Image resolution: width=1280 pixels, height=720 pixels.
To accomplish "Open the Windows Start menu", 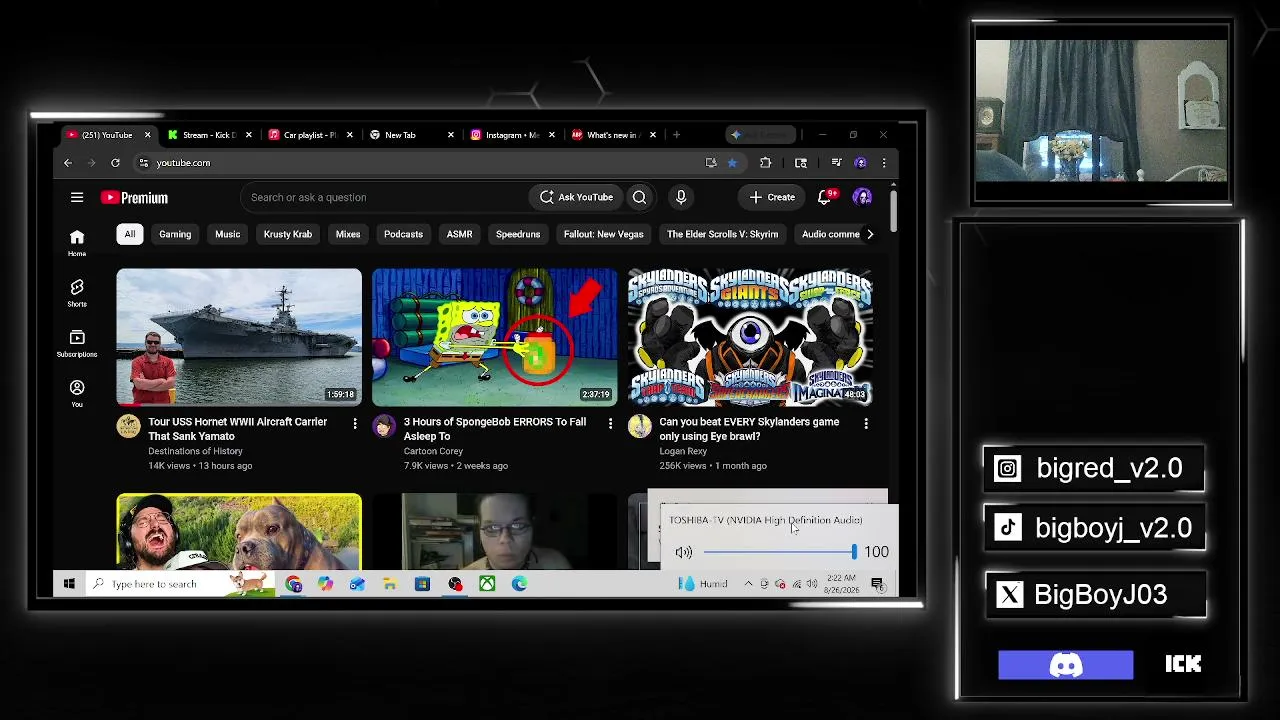I will tap(69, 584).
